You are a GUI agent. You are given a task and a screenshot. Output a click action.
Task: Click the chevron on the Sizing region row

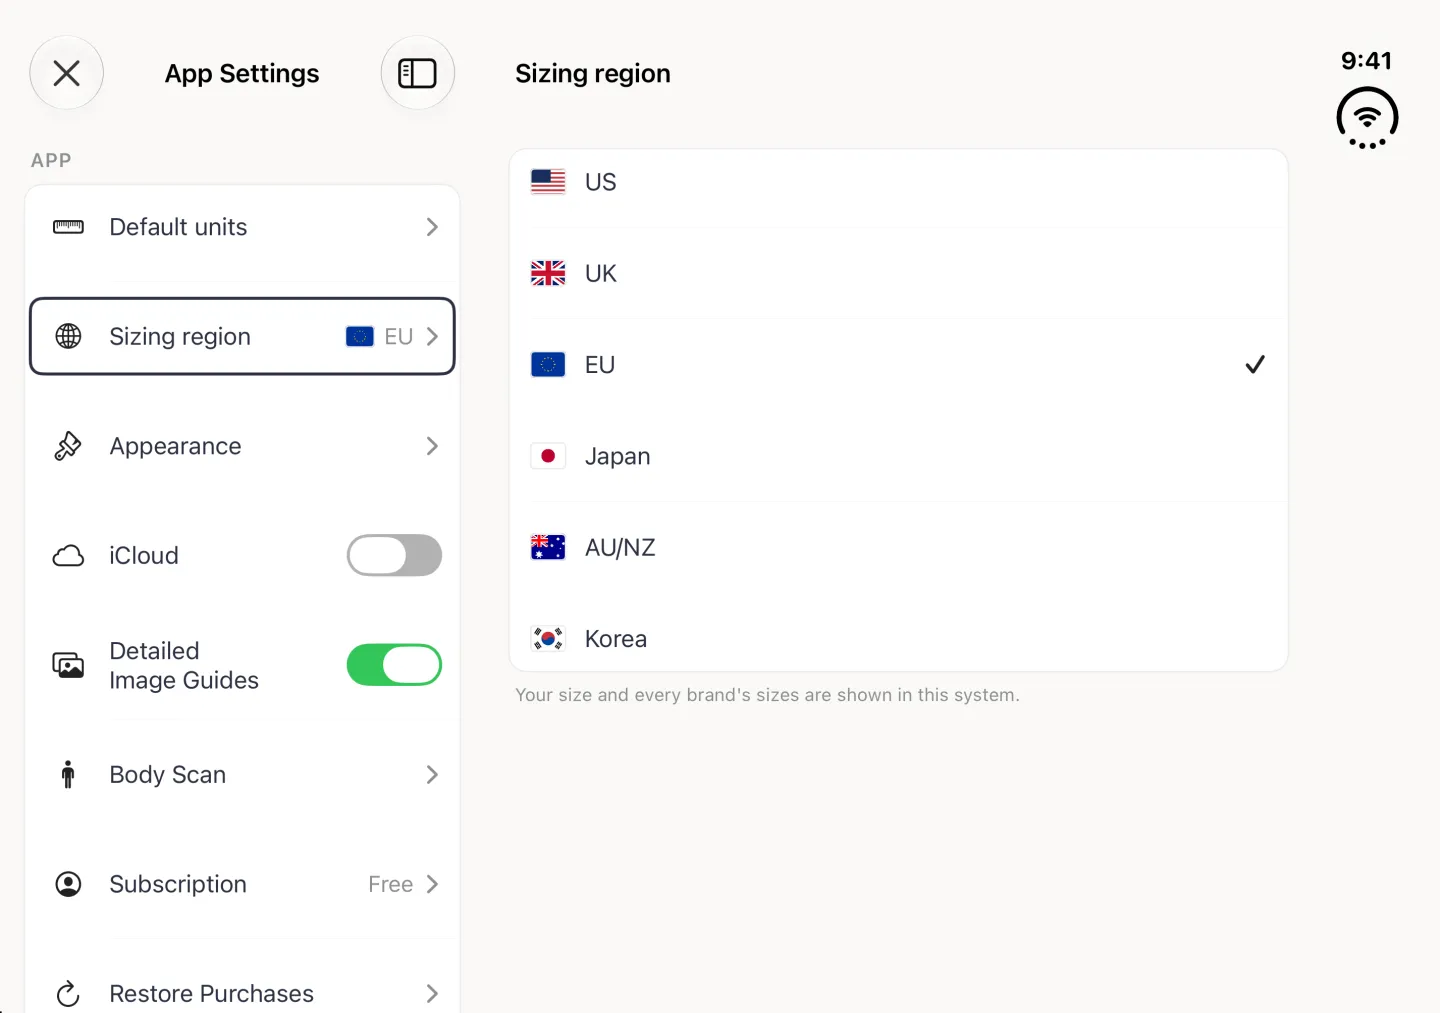click(432, 337)
